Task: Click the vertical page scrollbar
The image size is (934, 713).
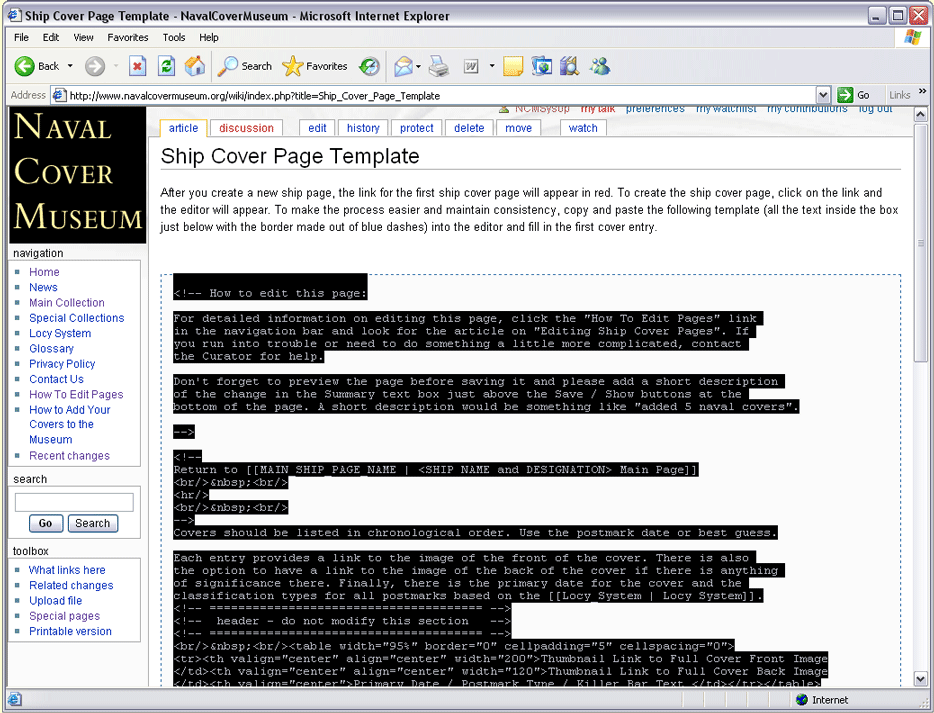Action: click(x=921, y=400)
